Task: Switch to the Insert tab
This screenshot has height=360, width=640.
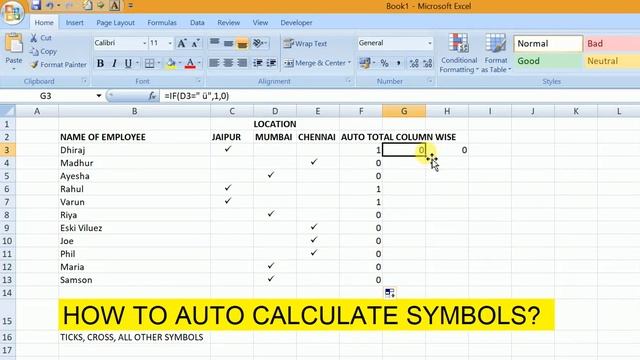Action: coord(74,23)
